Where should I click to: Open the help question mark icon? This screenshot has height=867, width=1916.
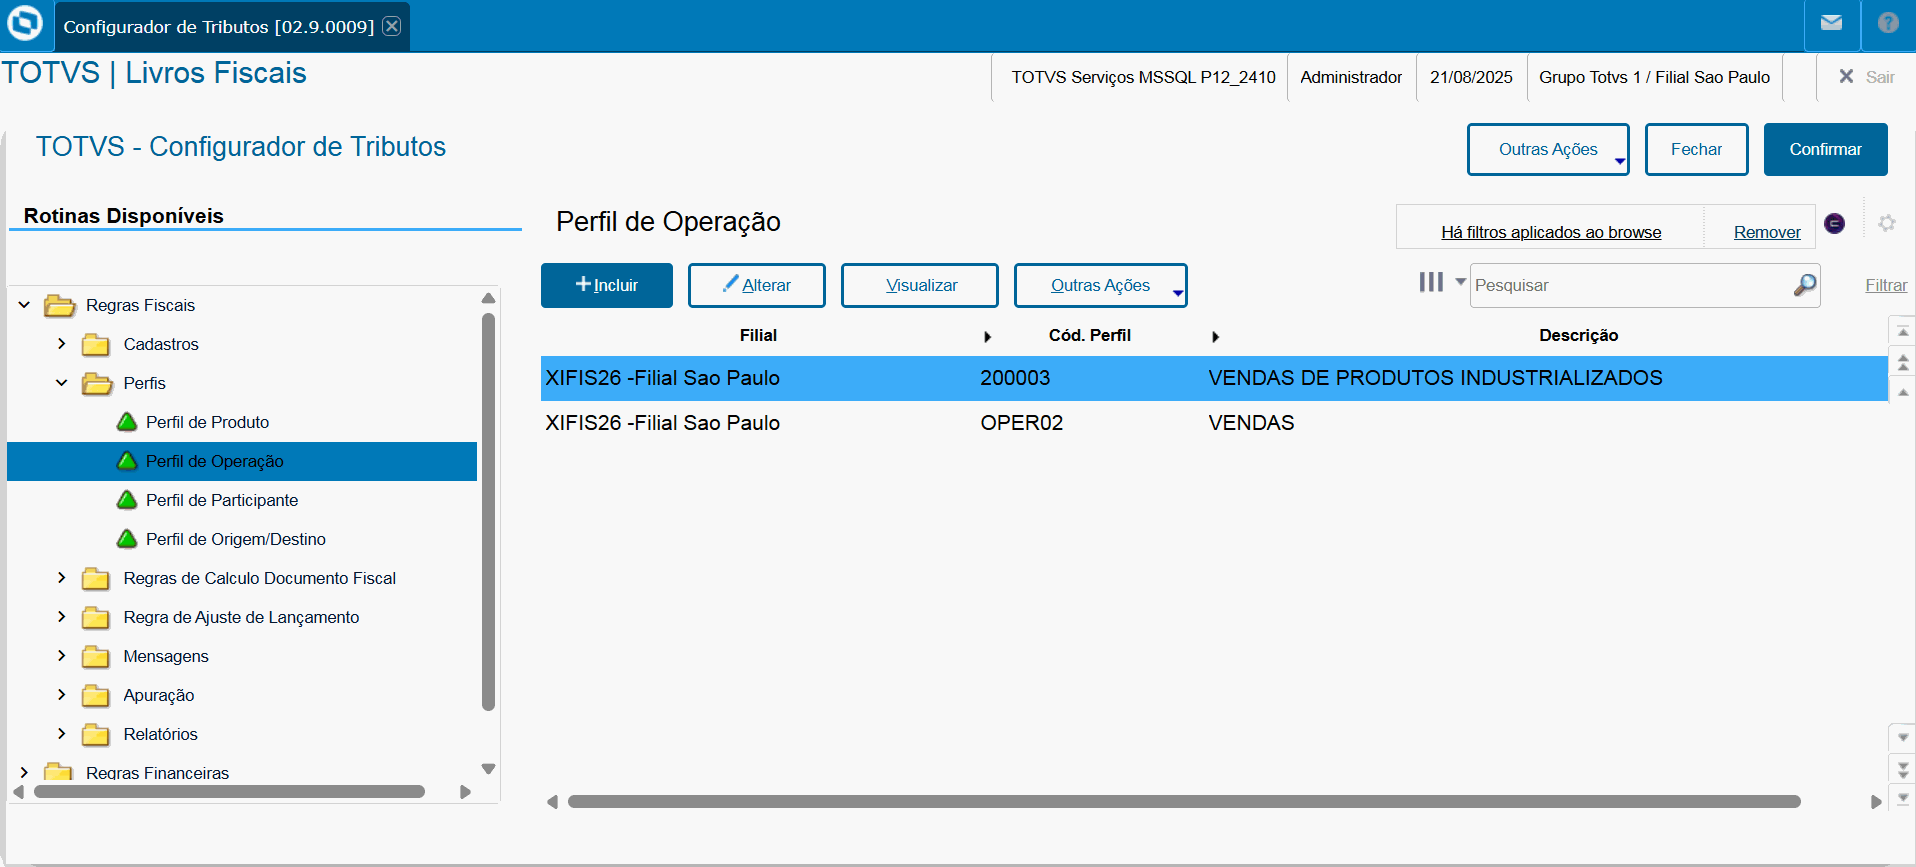point(1888,23)
